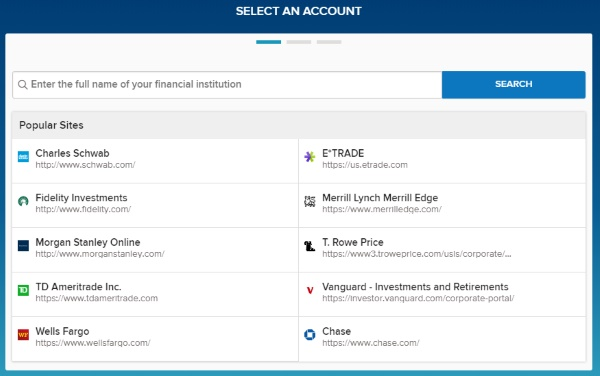600x376 pixels.
Task: Click the https://www.tdameritrade.com URL text
Action: [x=96, y=298]
